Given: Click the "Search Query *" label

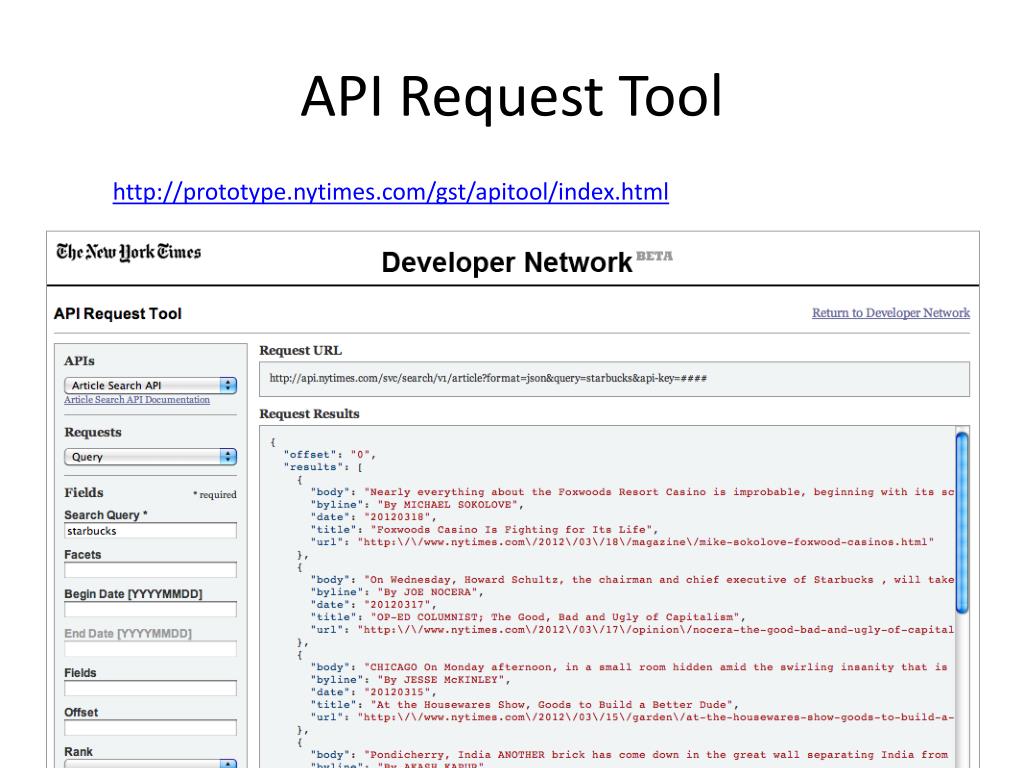Looking at the screenshot, I should point(106,515).
